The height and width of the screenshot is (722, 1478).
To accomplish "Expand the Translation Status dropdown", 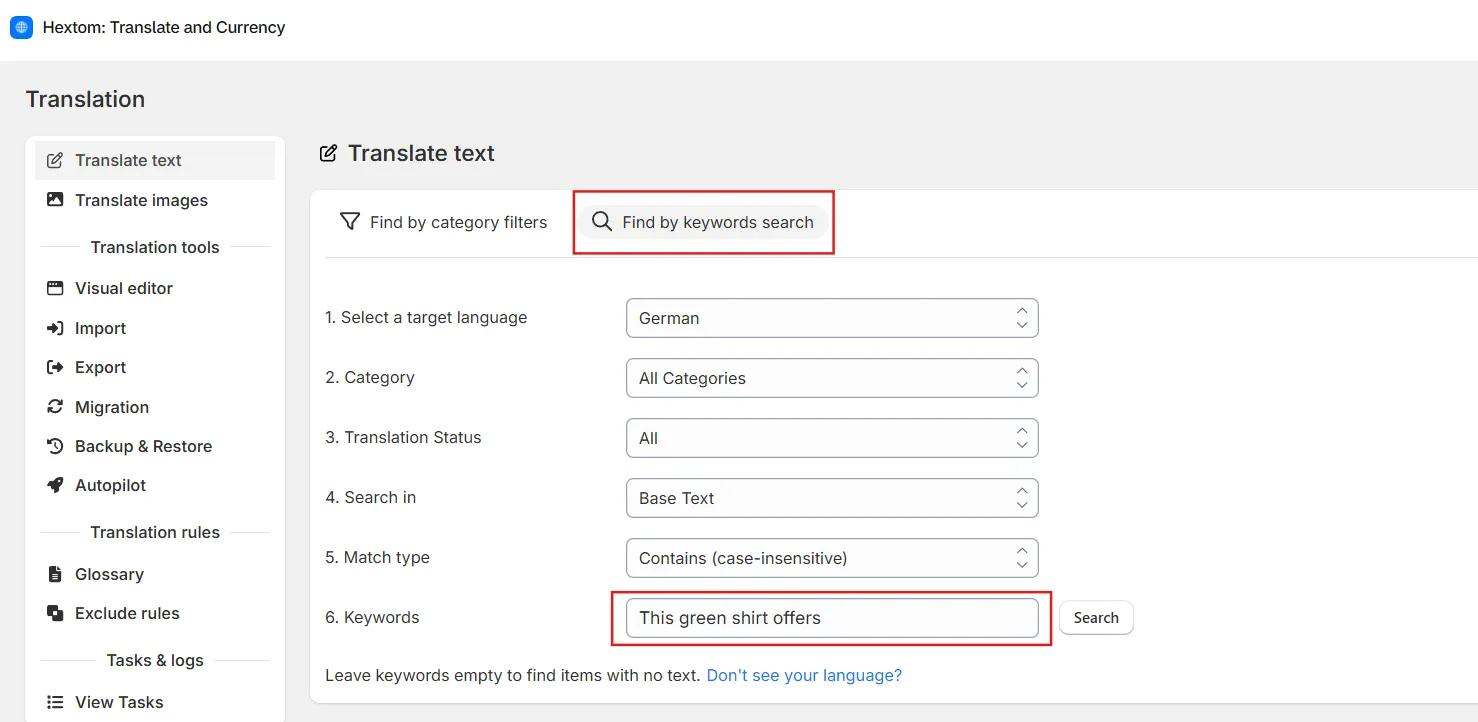I will [x=832, y=438].
